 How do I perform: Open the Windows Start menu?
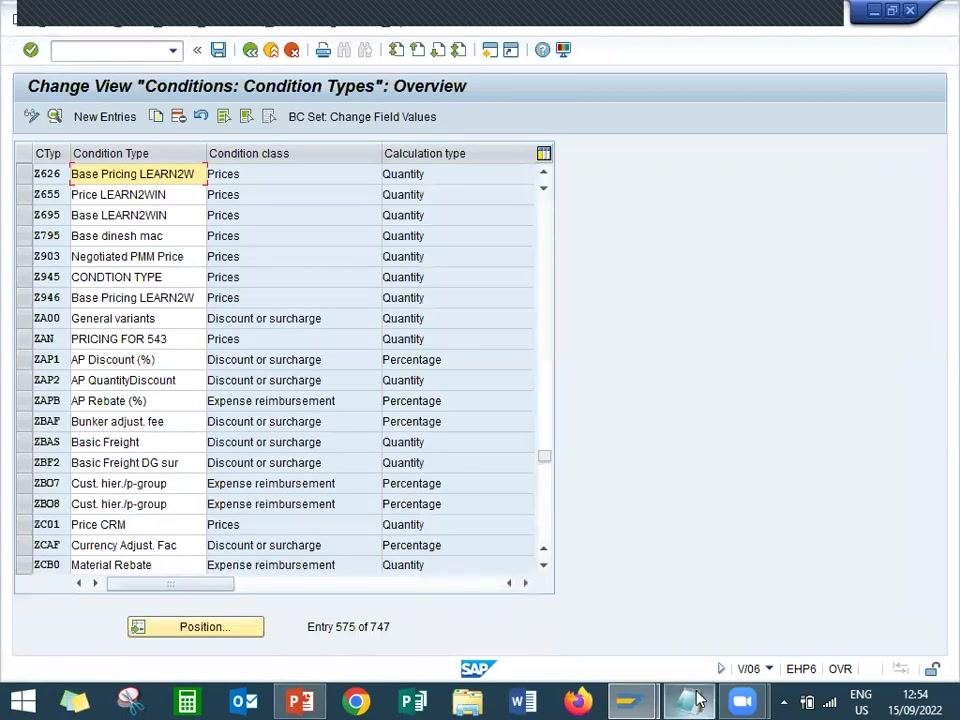coord(23,701)
